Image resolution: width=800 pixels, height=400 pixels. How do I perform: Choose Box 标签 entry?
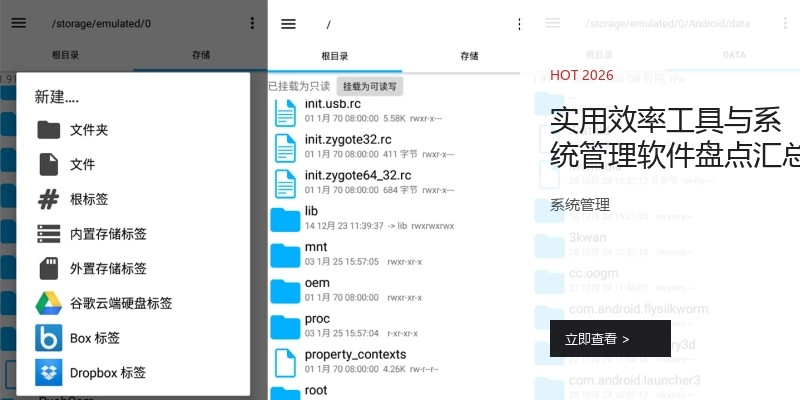(133, 338)
